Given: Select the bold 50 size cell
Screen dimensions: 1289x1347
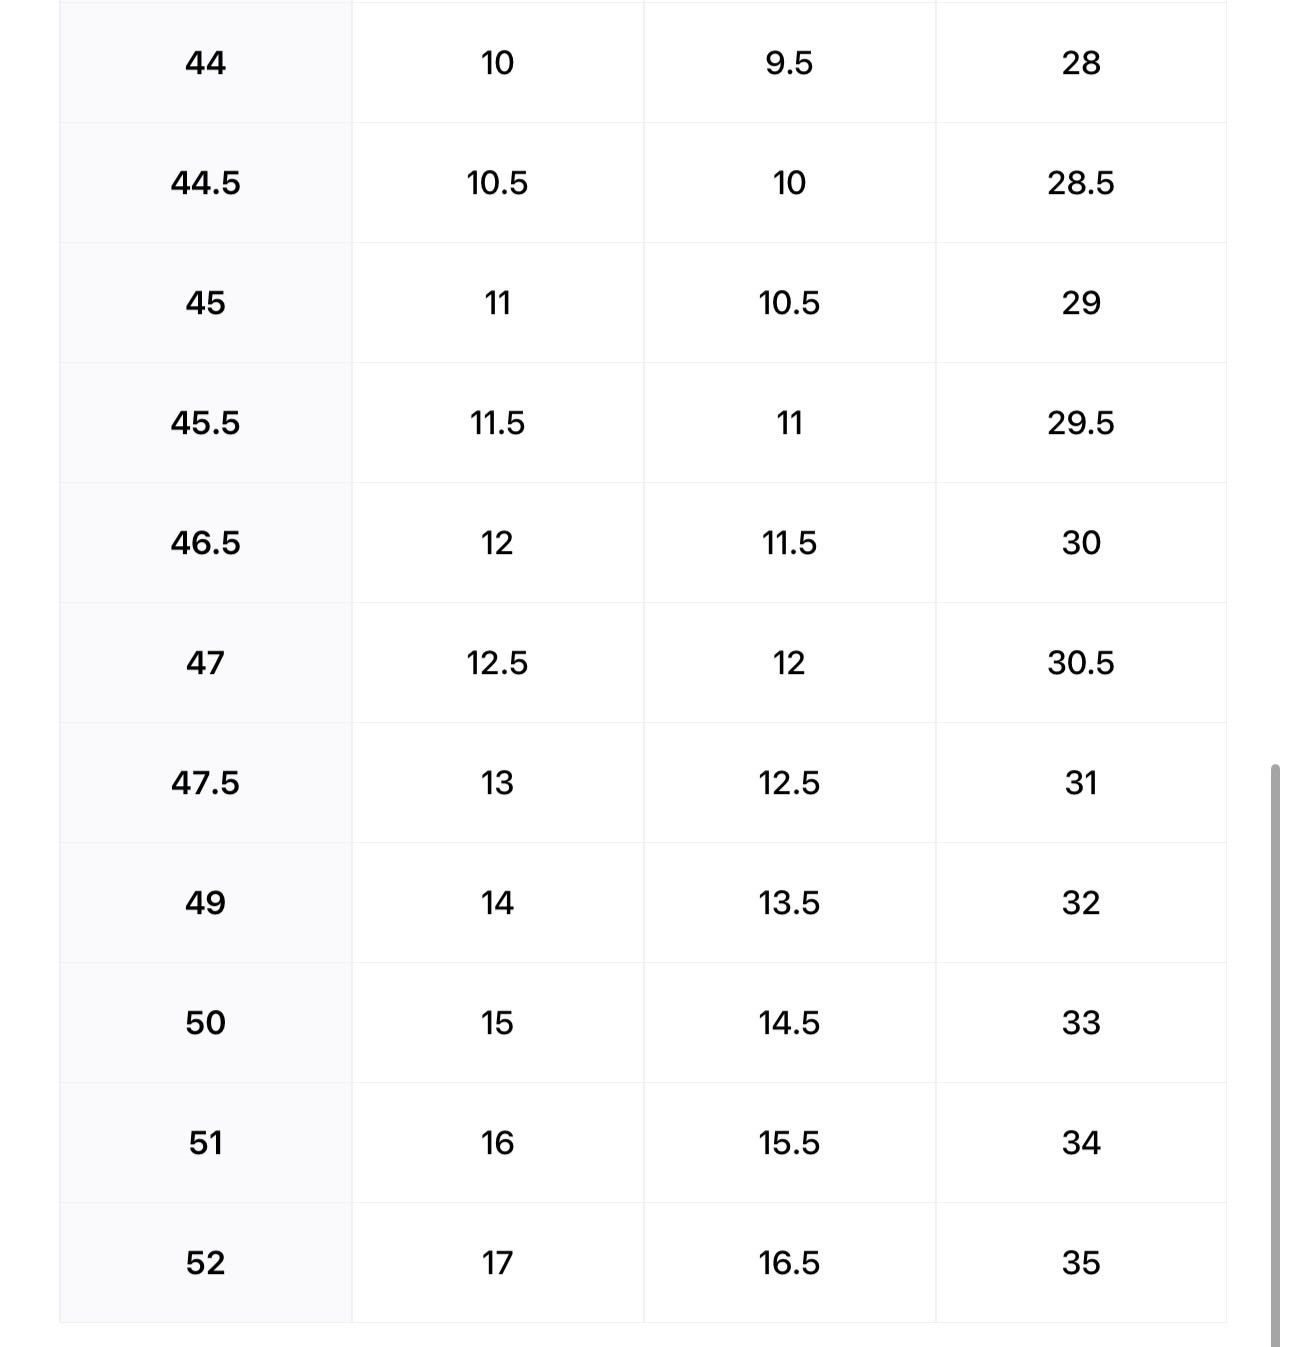Looking at the screenshot, I should (x=205, y=1023).
